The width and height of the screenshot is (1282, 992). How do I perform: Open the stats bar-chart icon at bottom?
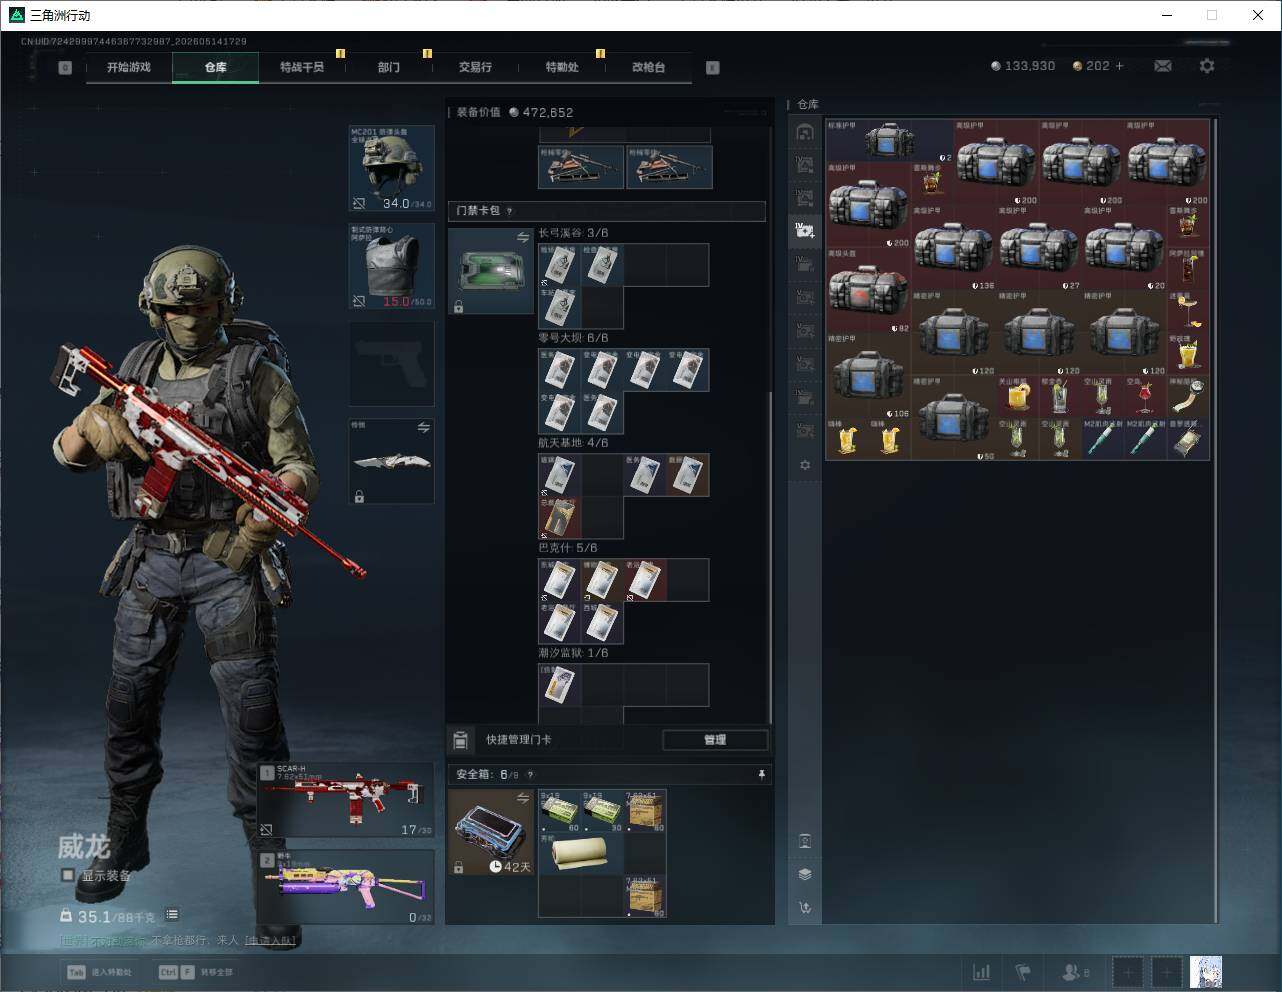tap(982, 972)
